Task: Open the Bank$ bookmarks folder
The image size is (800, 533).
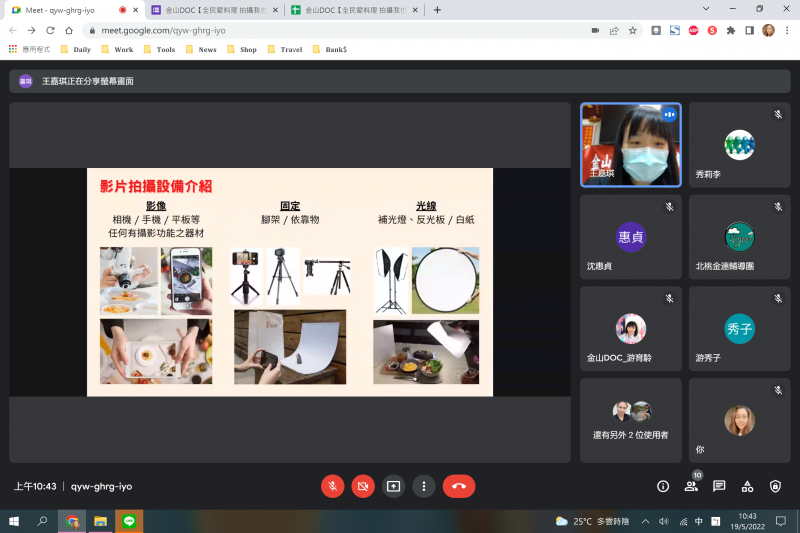Action: (330, 49)
